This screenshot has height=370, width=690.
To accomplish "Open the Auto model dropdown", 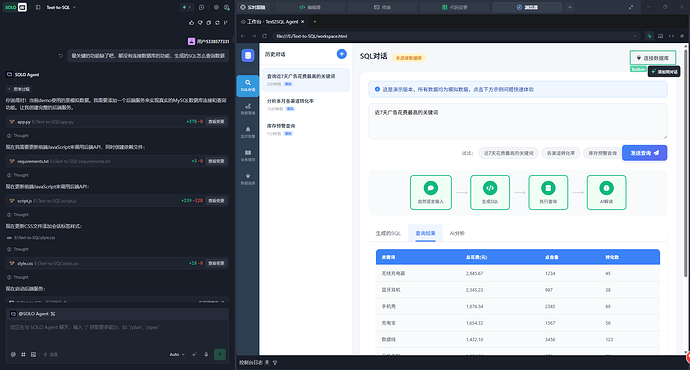I will tap(177, 354).
